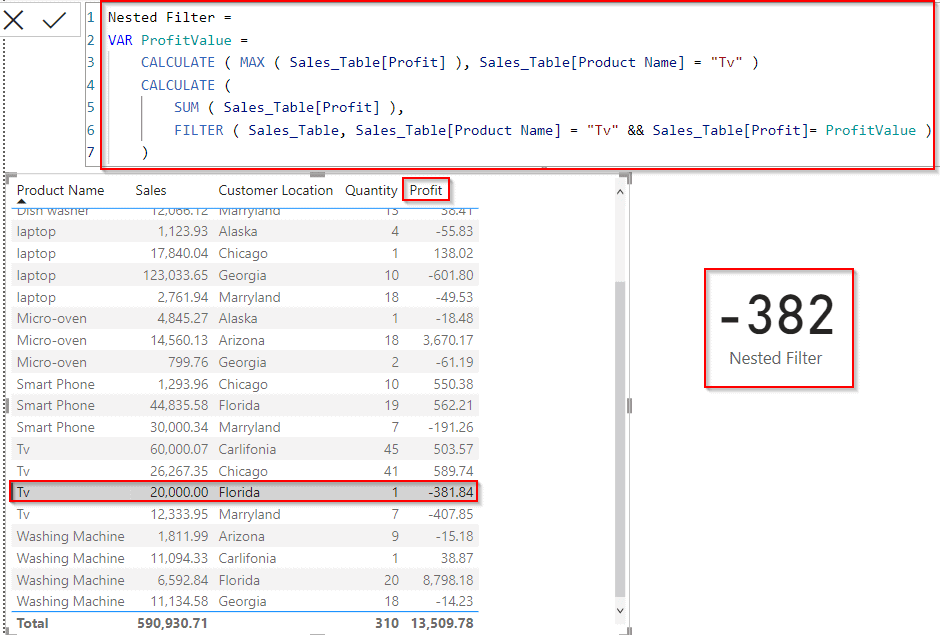
Task: Sort by the Sales column header
Action: (x=150, y=190)
